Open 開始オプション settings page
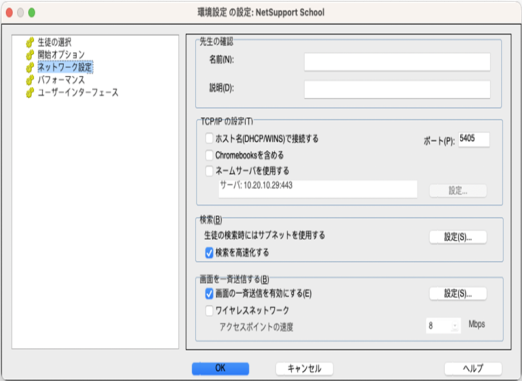522x381 pixels. coord(61,55)
